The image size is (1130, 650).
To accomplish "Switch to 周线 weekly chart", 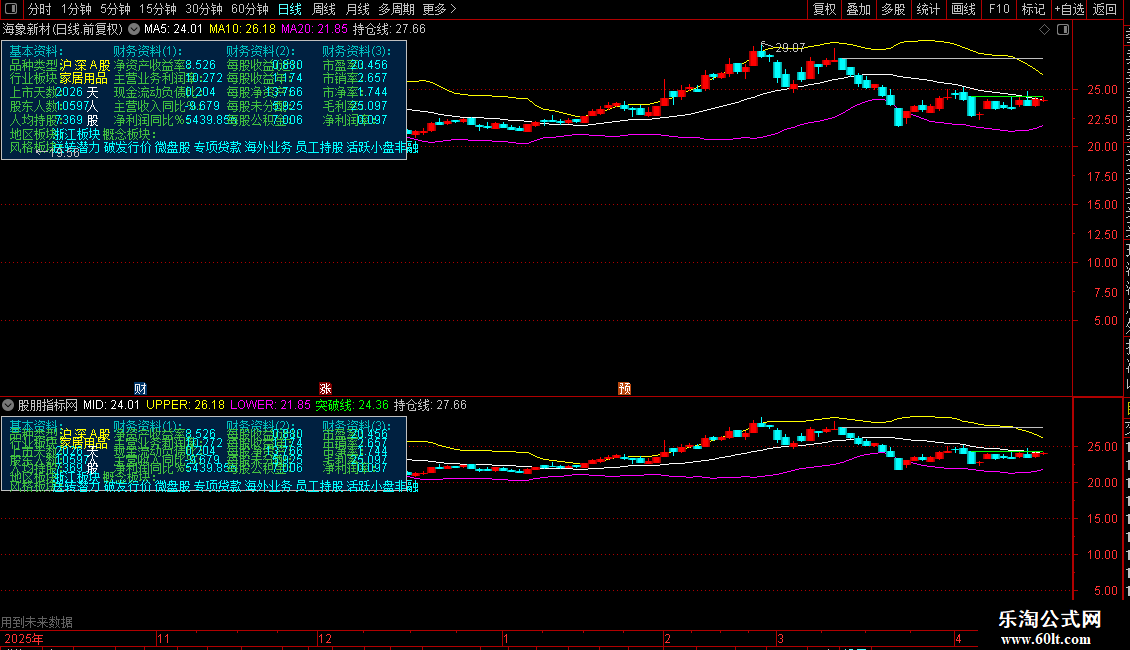I will pyautogui.click(x=324, y=9).
